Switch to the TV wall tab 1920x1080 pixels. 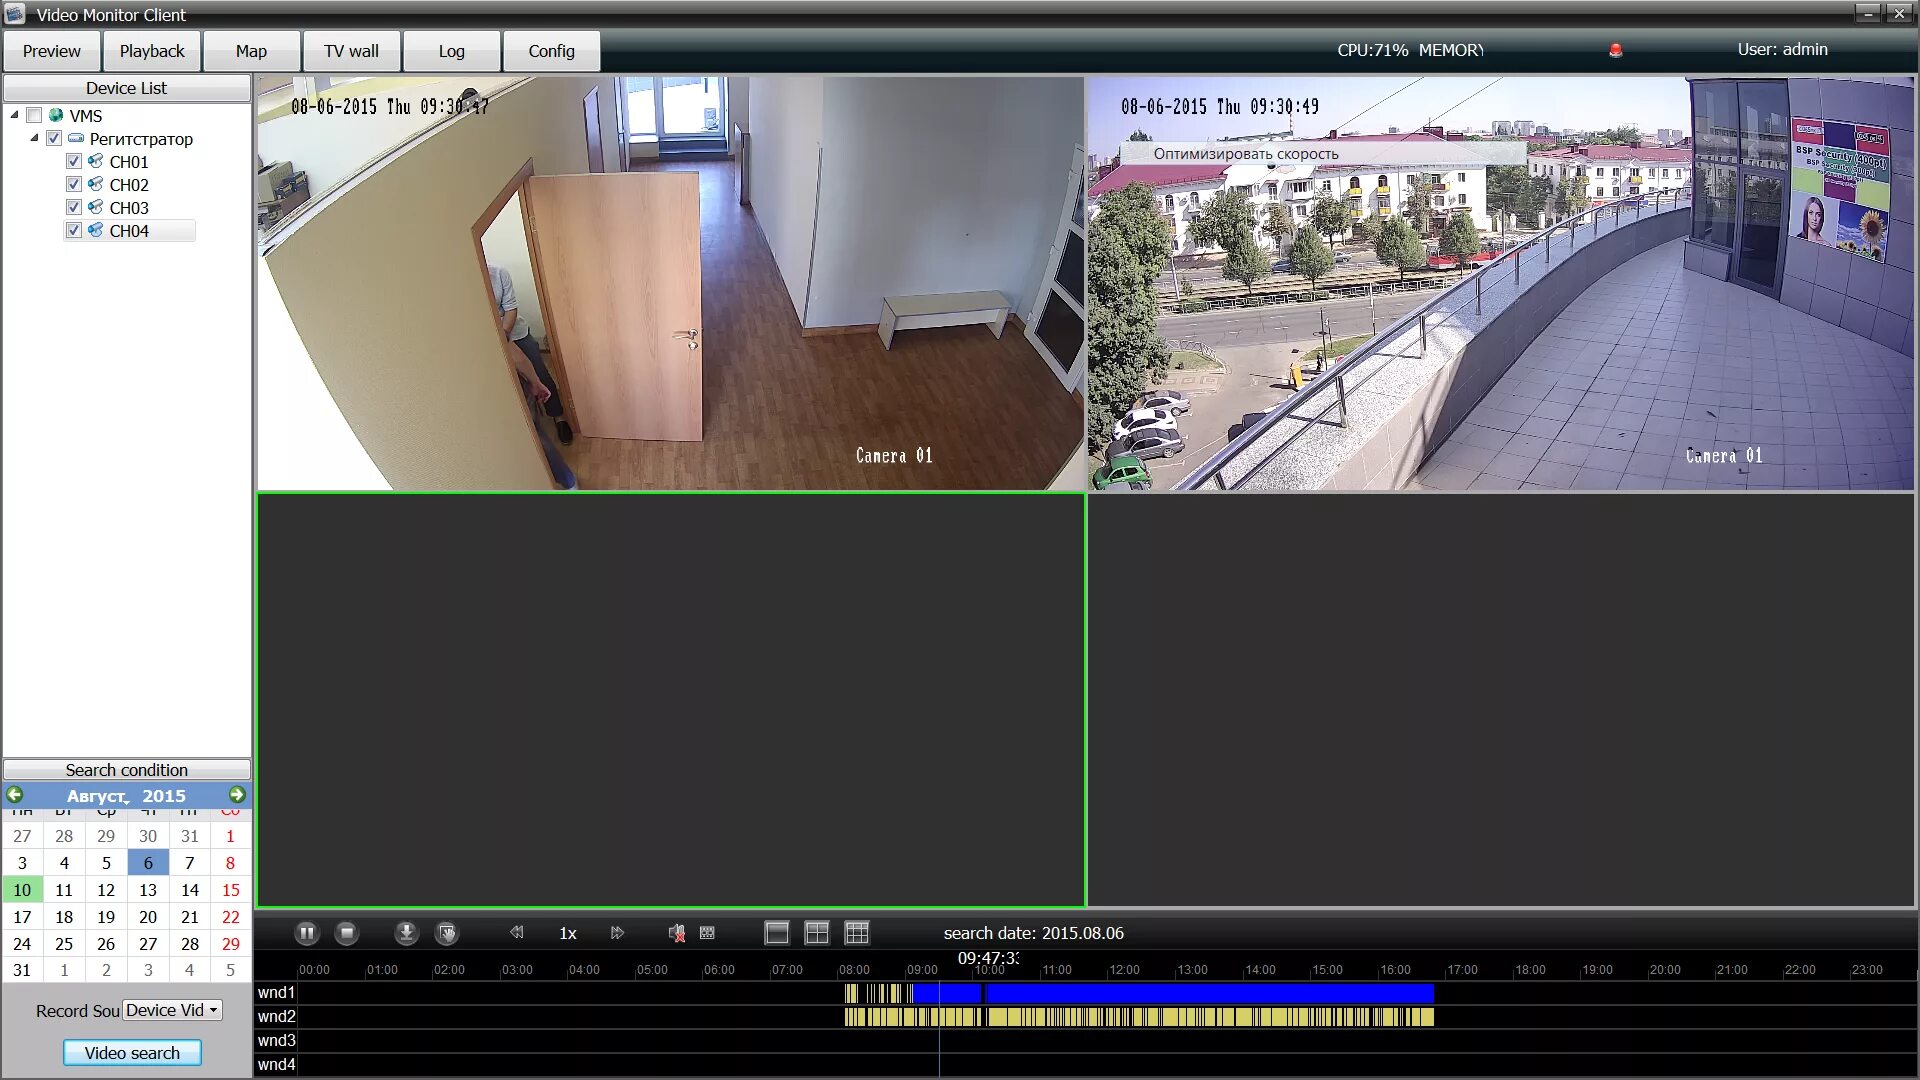(351, 51)
